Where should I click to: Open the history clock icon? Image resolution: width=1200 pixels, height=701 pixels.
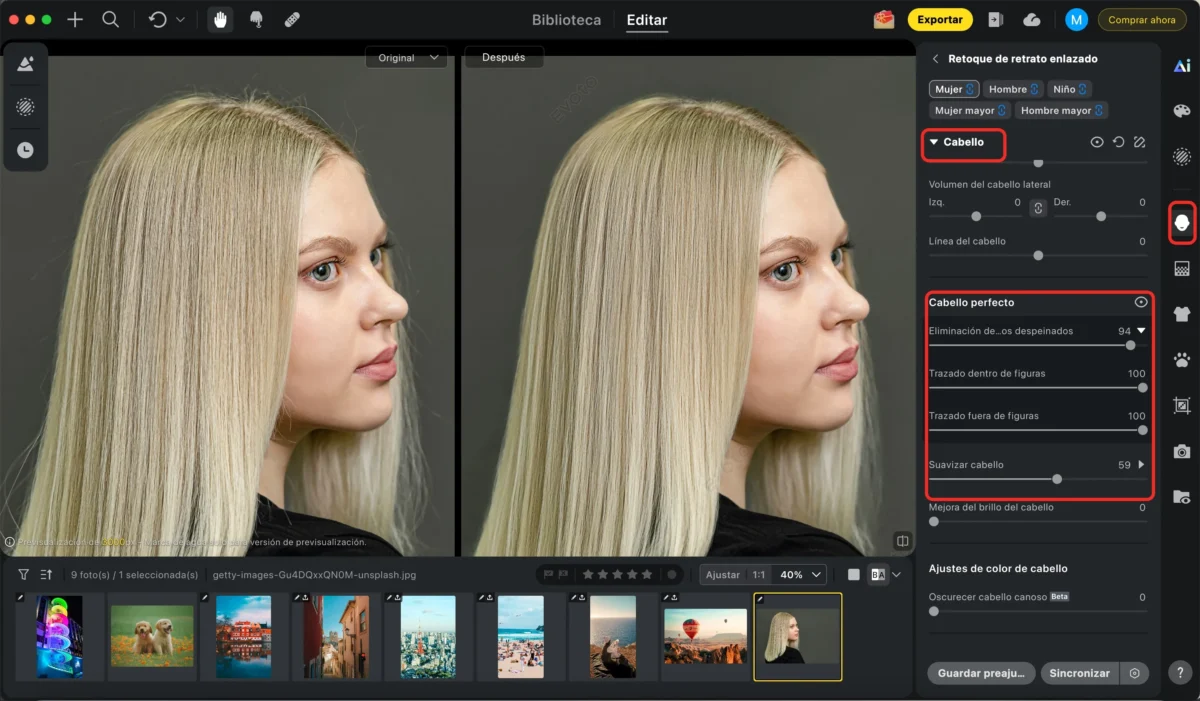tap(26, 150)
